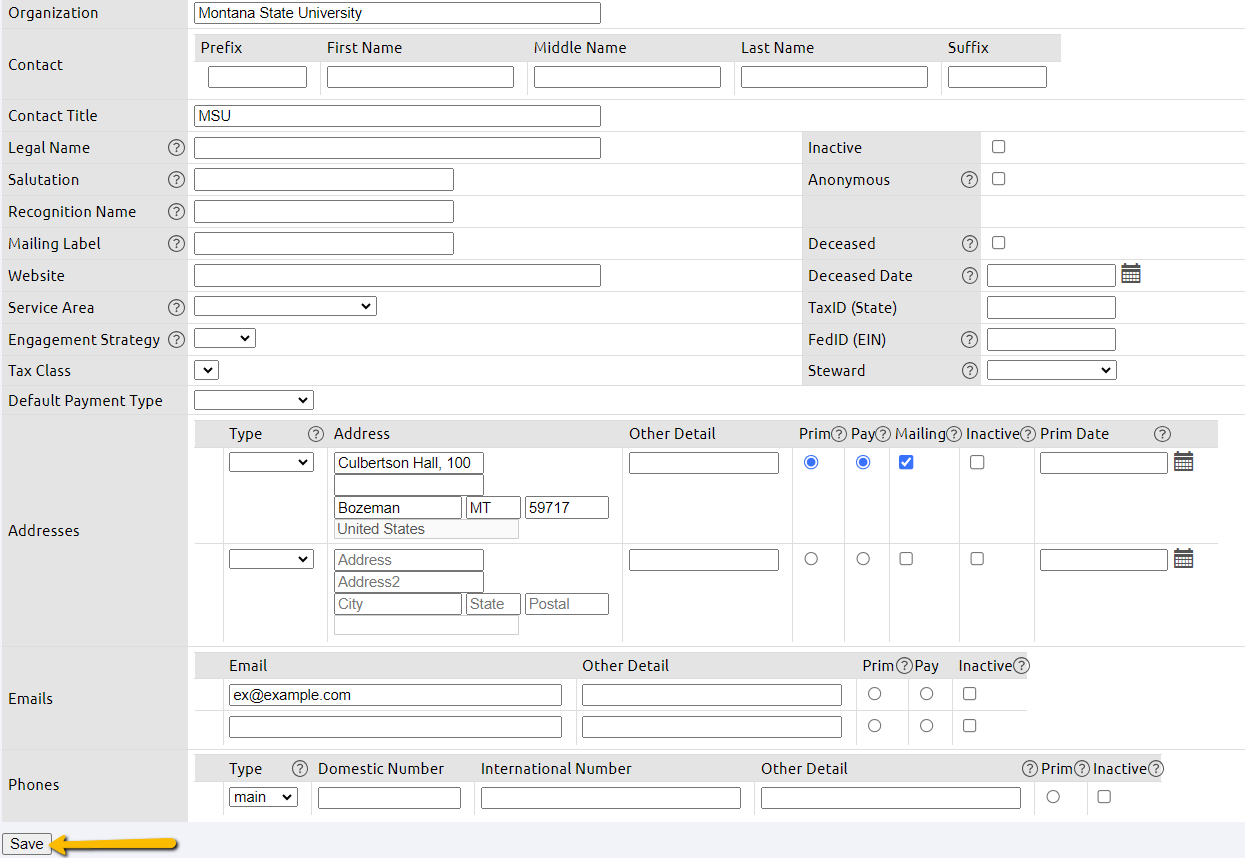This screenshot has height=858, width=1245.
Task: Click the International Number phone field
Action: pos(611,798)
